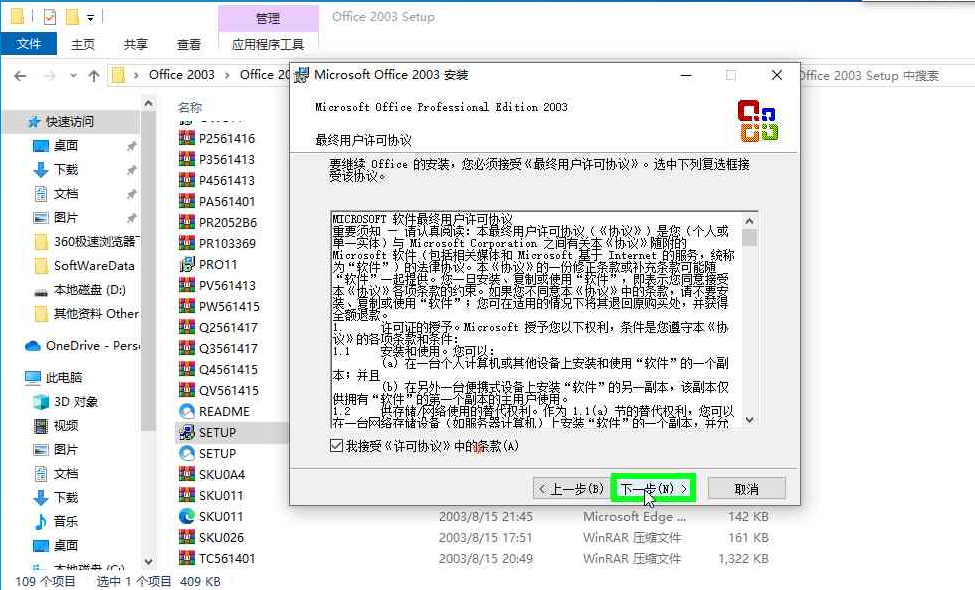Open the 共享 ribbon tab
The height and width of the screenshot is (590, 975).
pyautogui.click(x=136, y=44)
